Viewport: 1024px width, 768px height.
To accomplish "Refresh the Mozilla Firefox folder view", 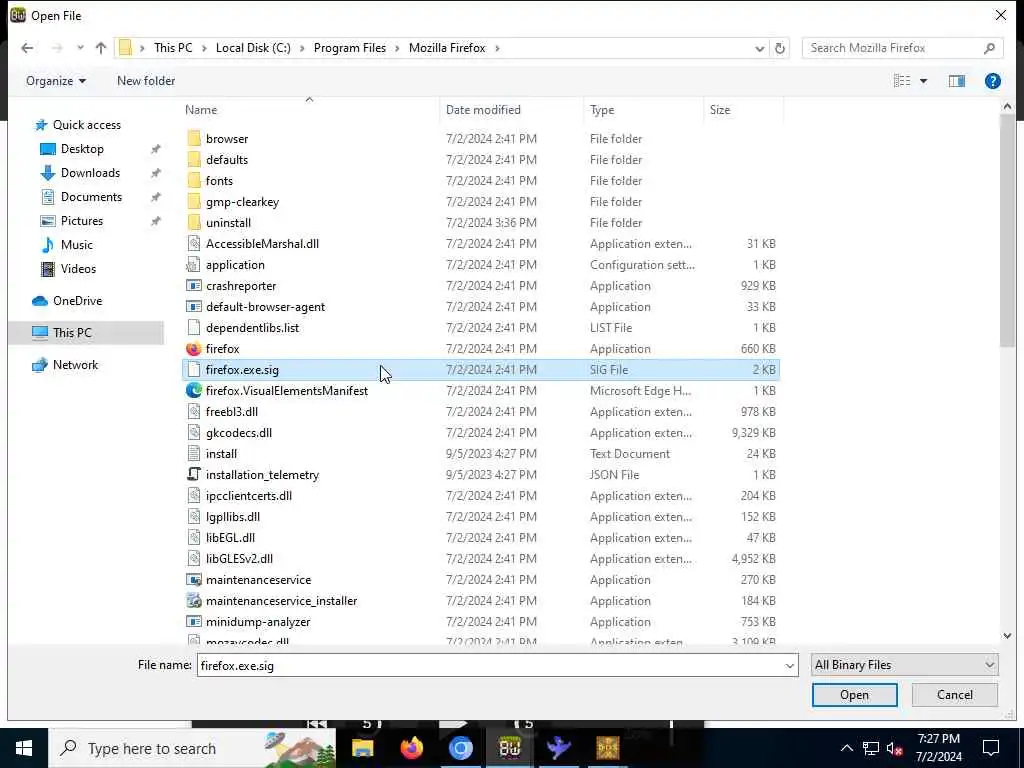I will coord(780,48).
